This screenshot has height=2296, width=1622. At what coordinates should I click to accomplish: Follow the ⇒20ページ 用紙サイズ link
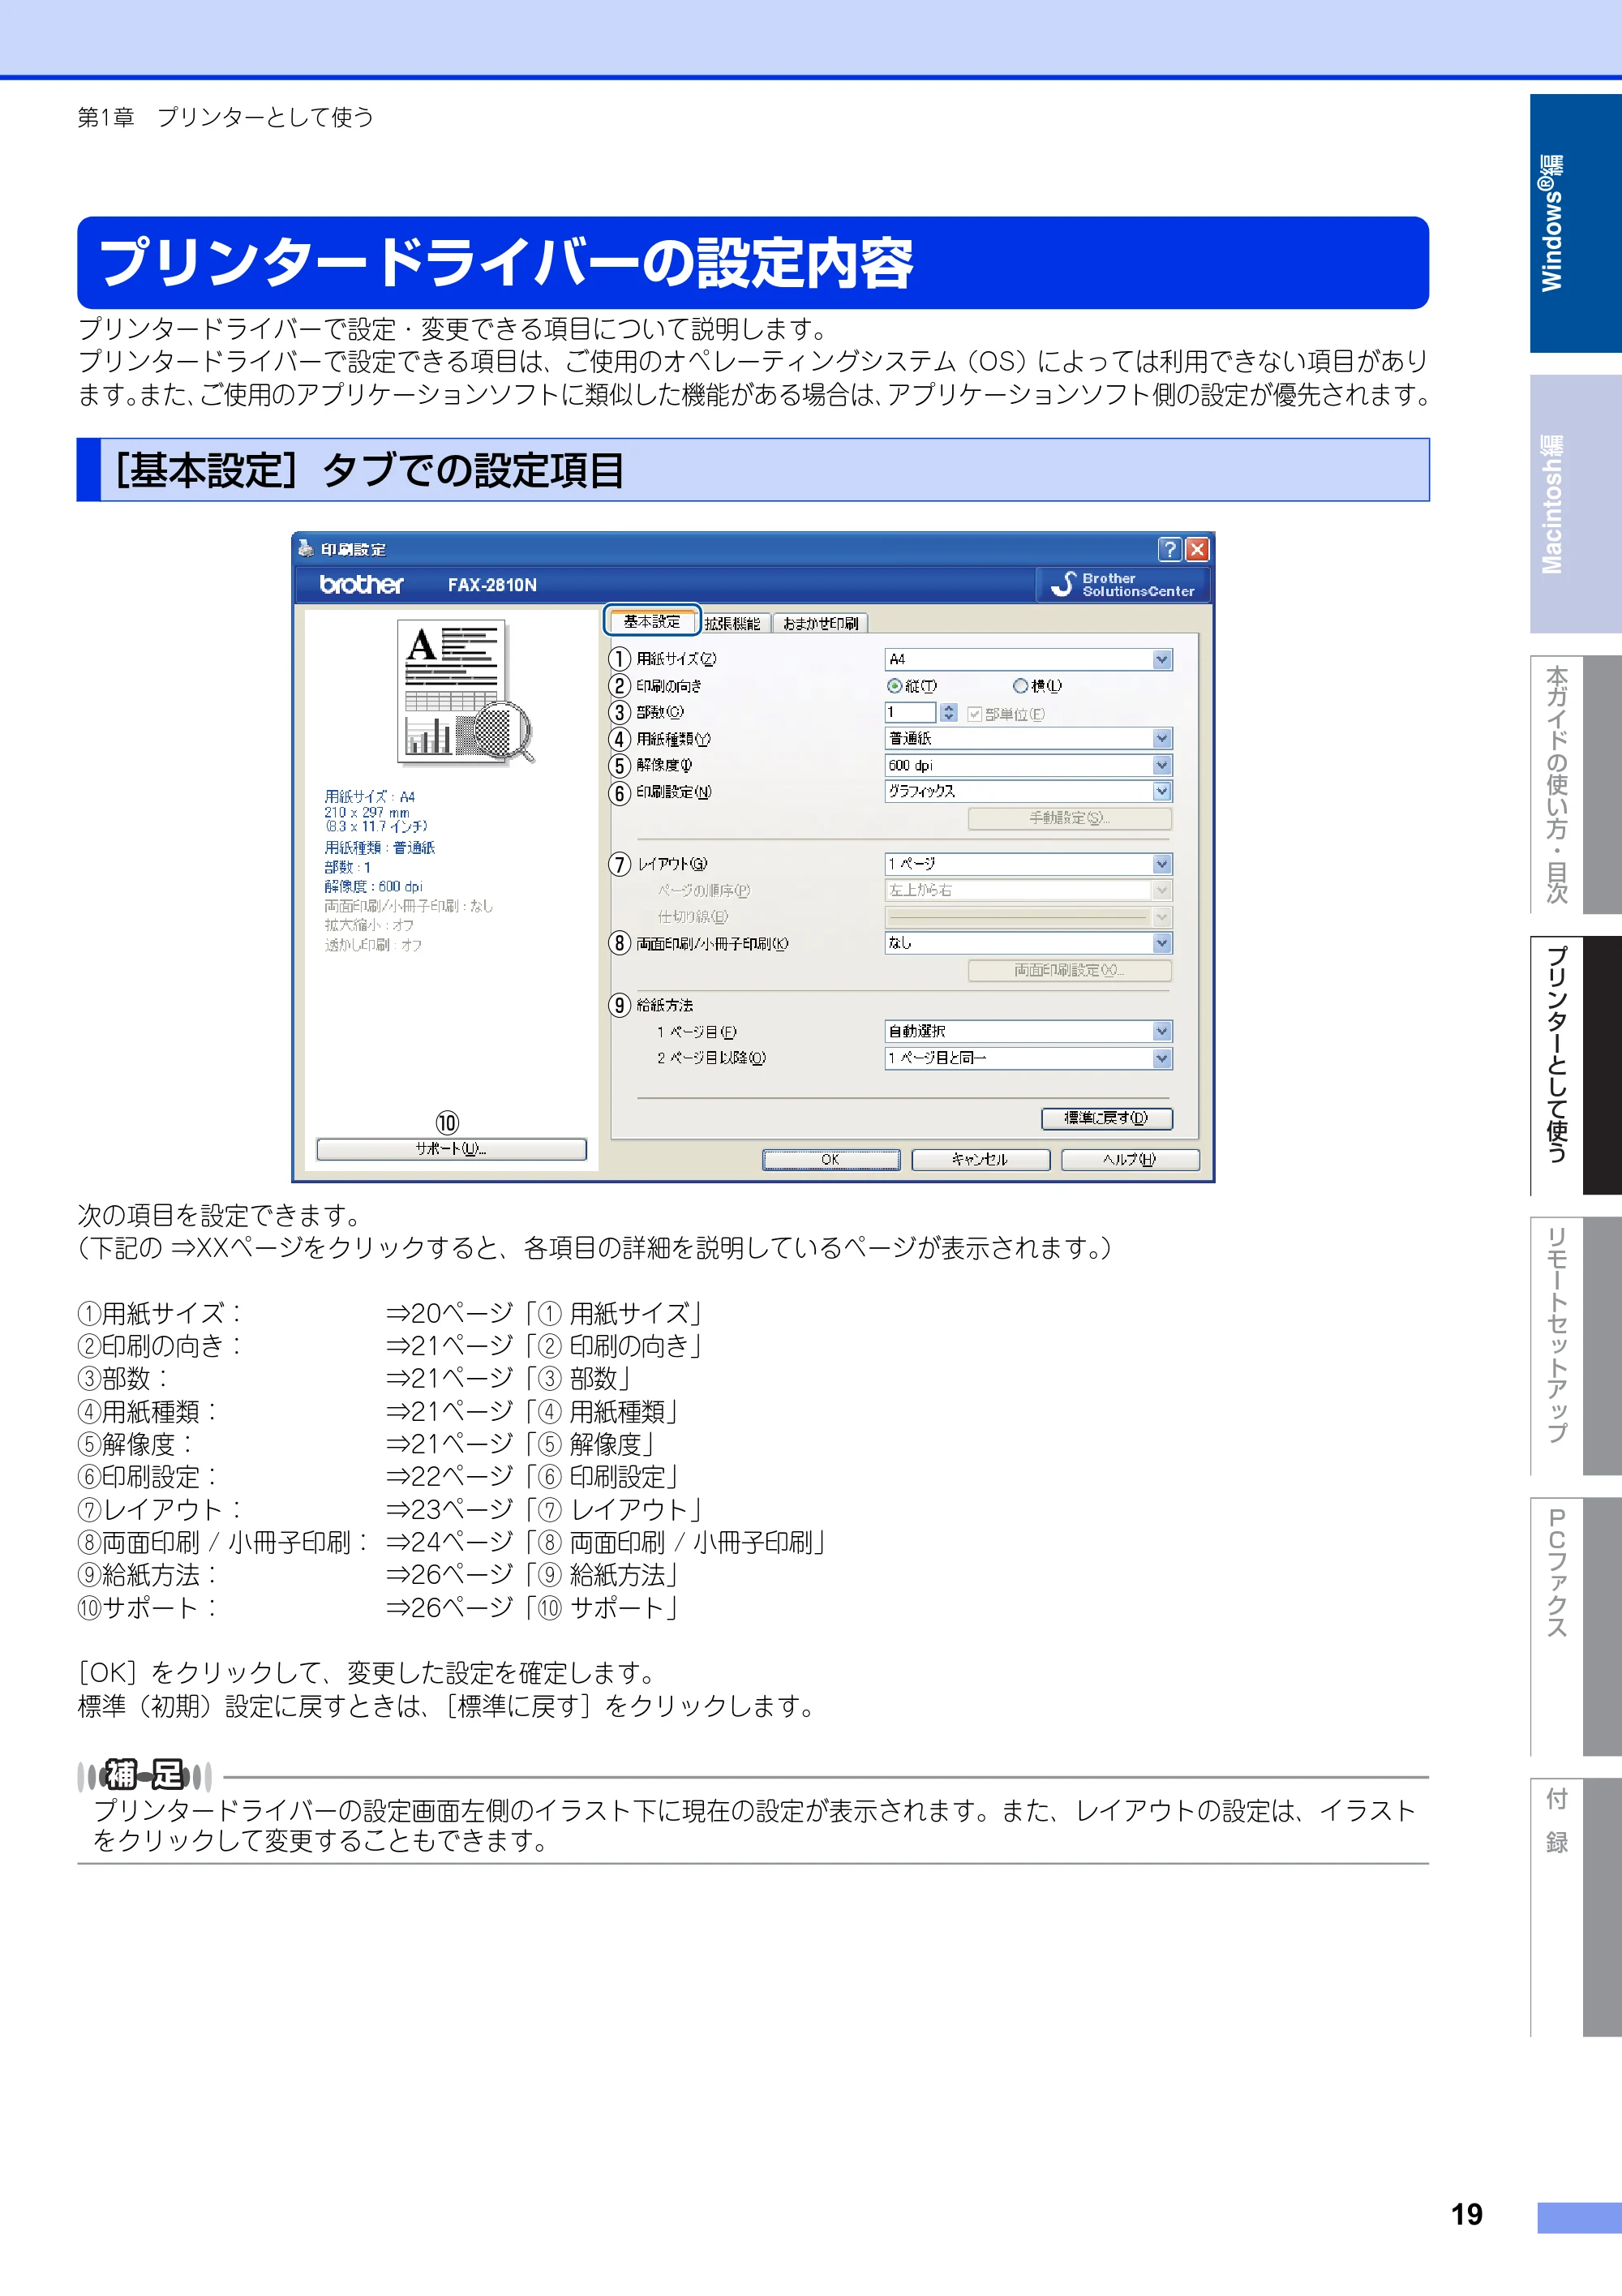(544, 1313)
